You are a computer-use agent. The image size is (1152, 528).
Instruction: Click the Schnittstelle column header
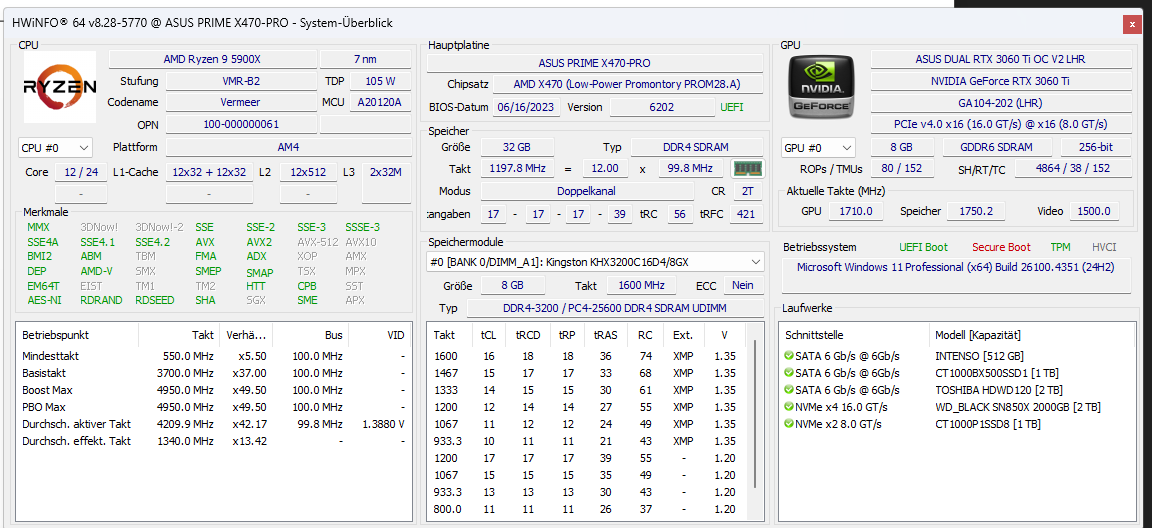click(x=854, y=335)
